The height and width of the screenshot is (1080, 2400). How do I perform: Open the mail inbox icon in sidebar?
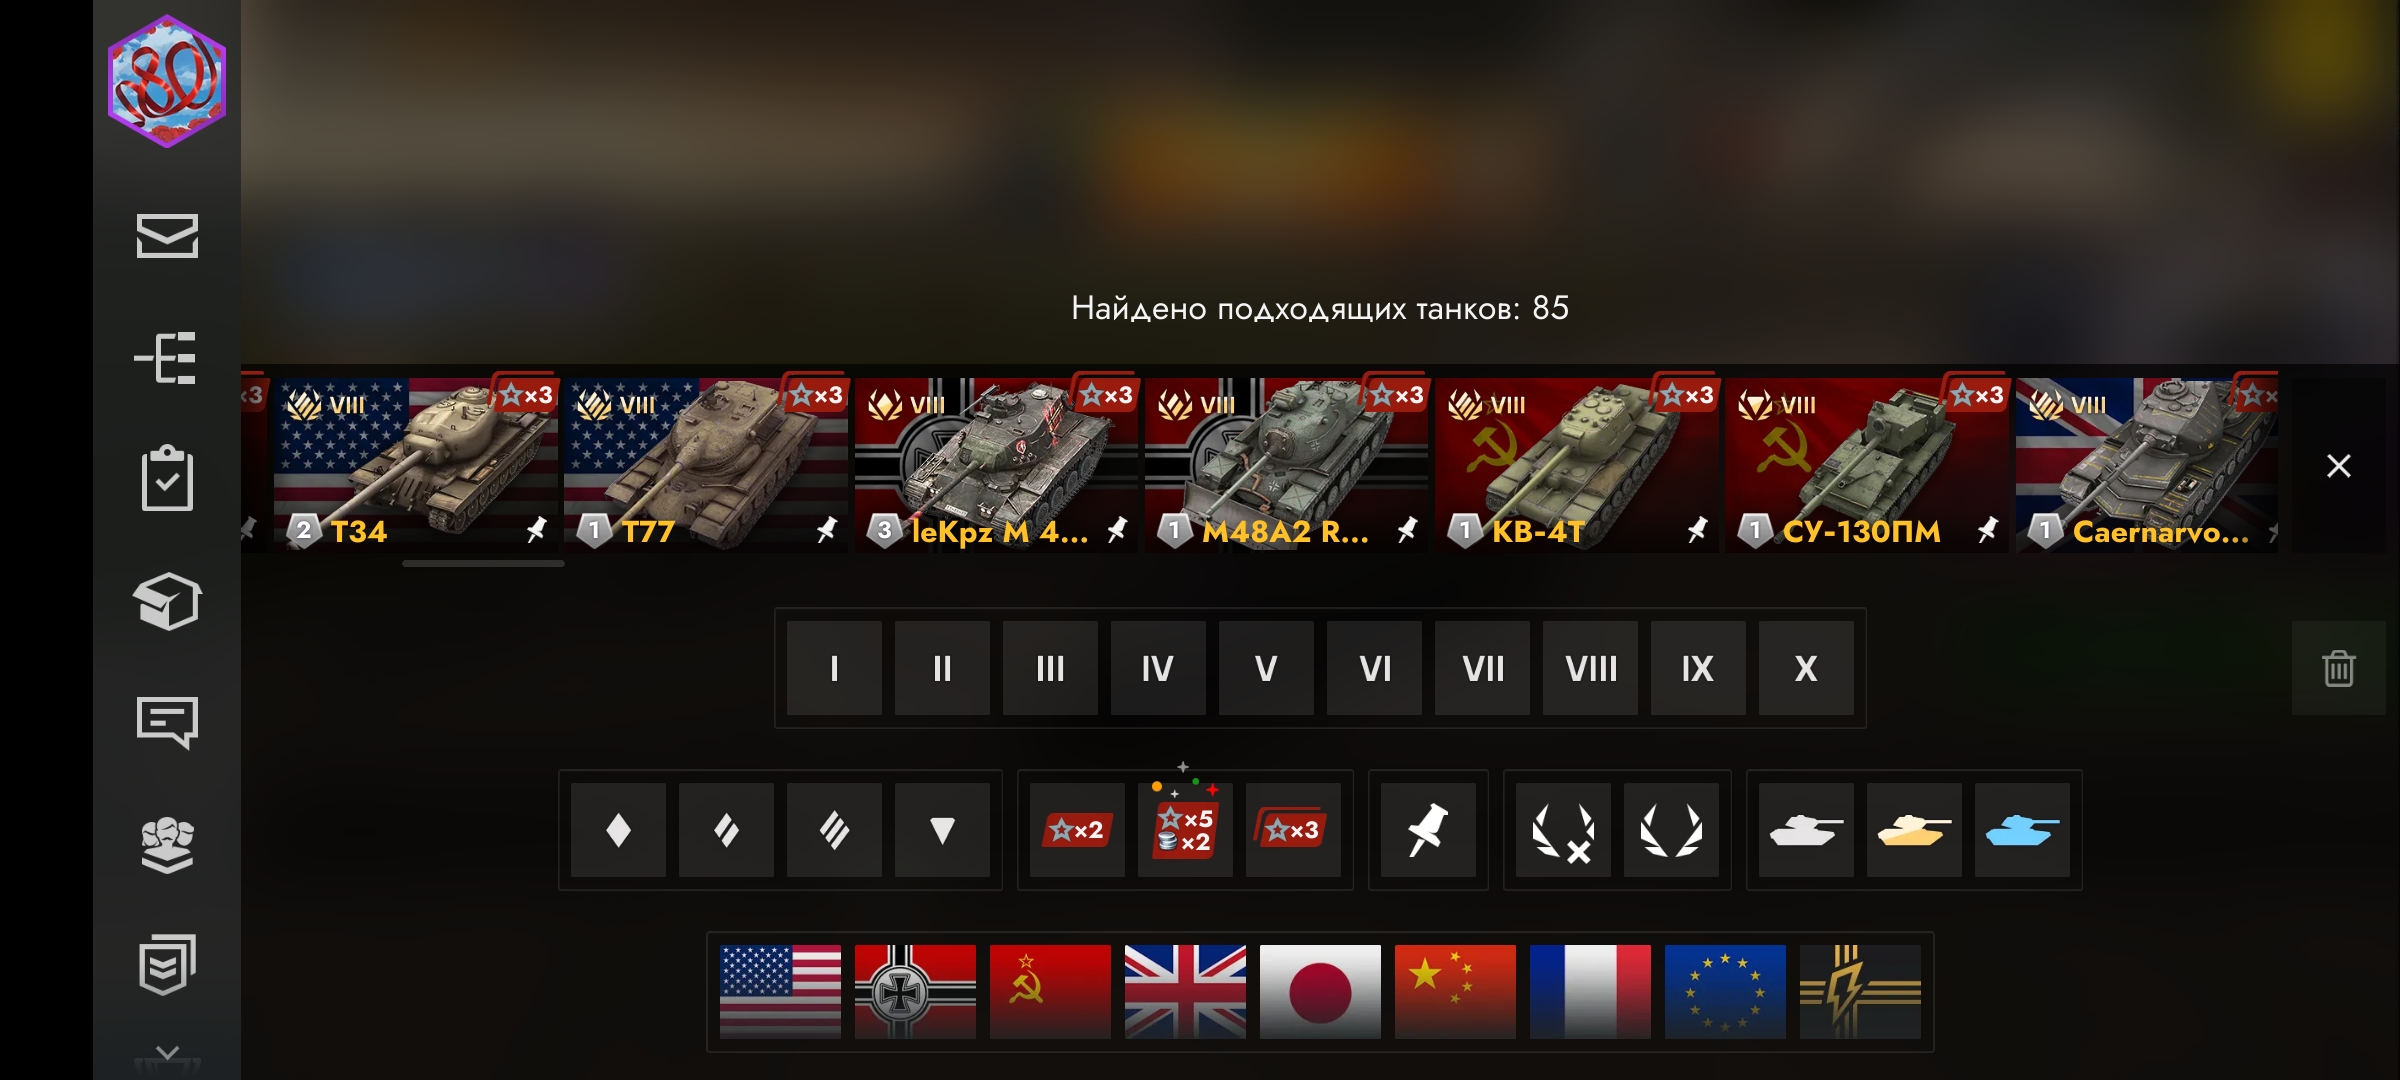tap(167, 236)
